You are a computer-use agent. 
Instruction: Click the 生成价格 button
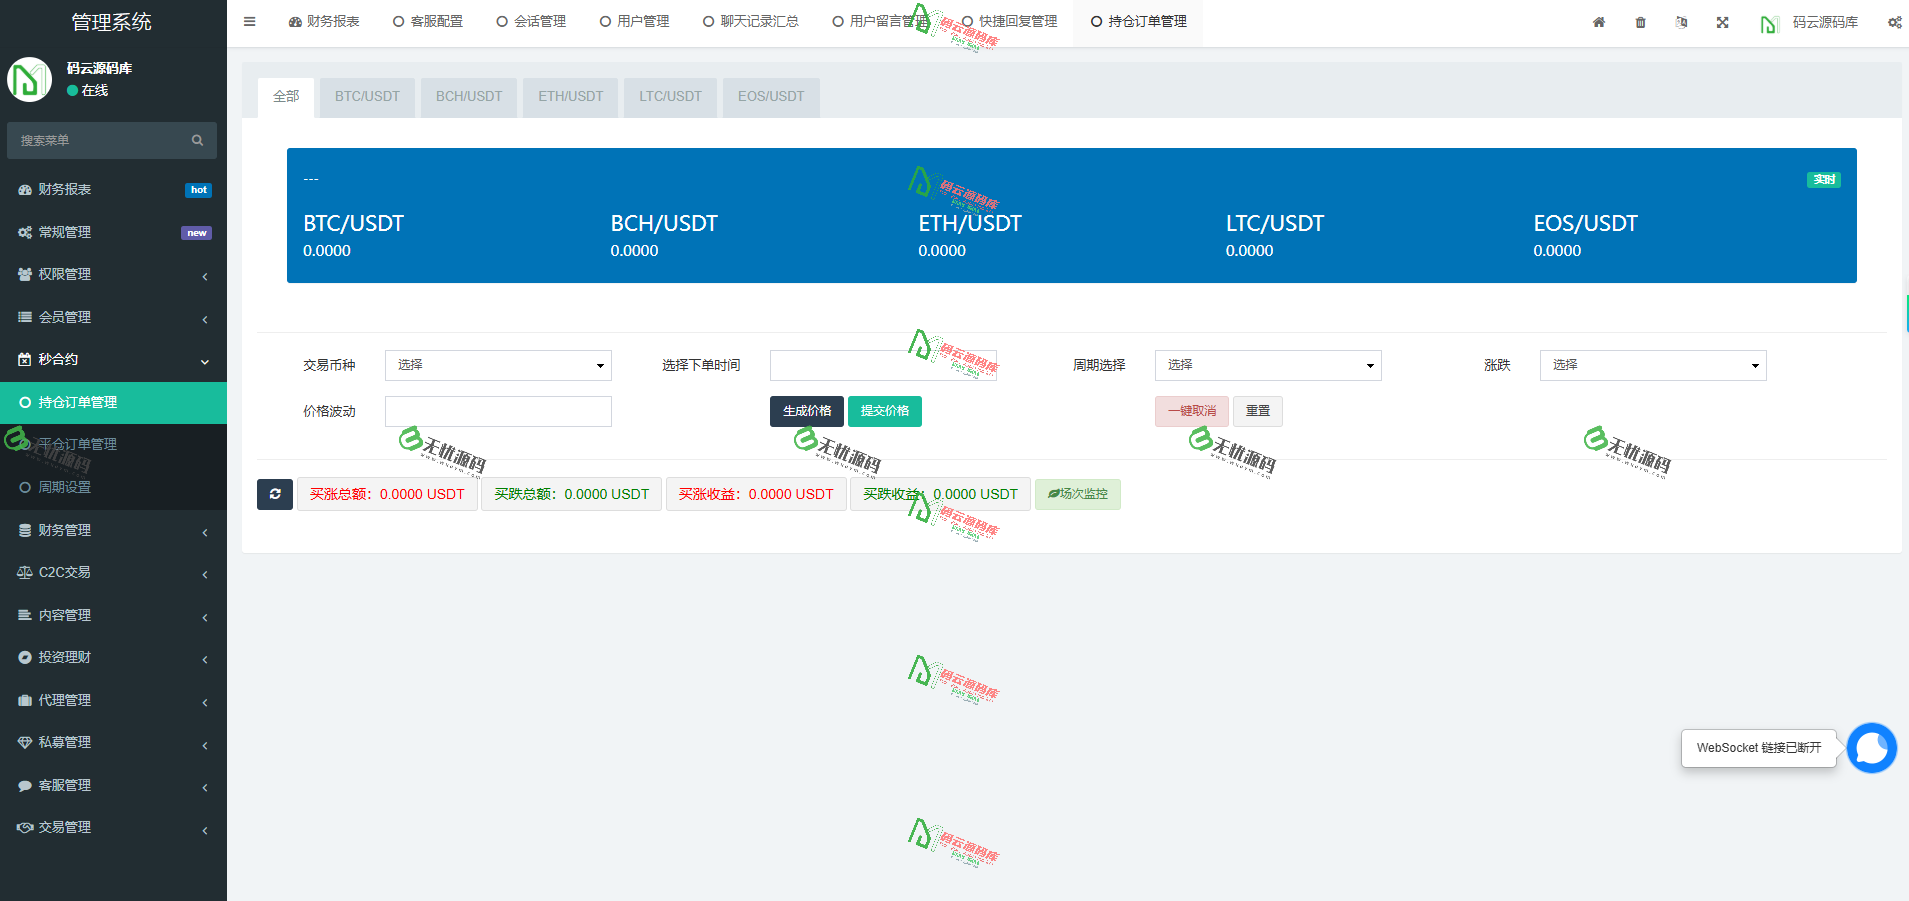(806, 411)
